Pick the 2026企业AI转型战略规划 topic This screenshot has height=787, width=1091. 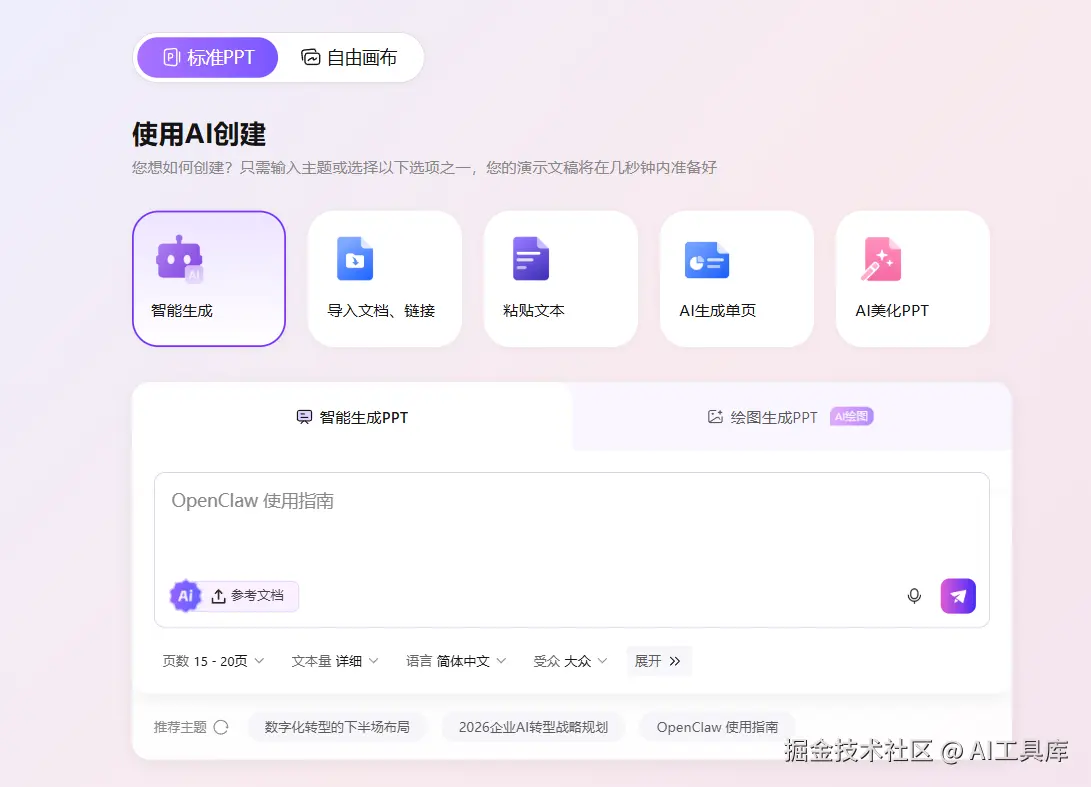point(533,727)
